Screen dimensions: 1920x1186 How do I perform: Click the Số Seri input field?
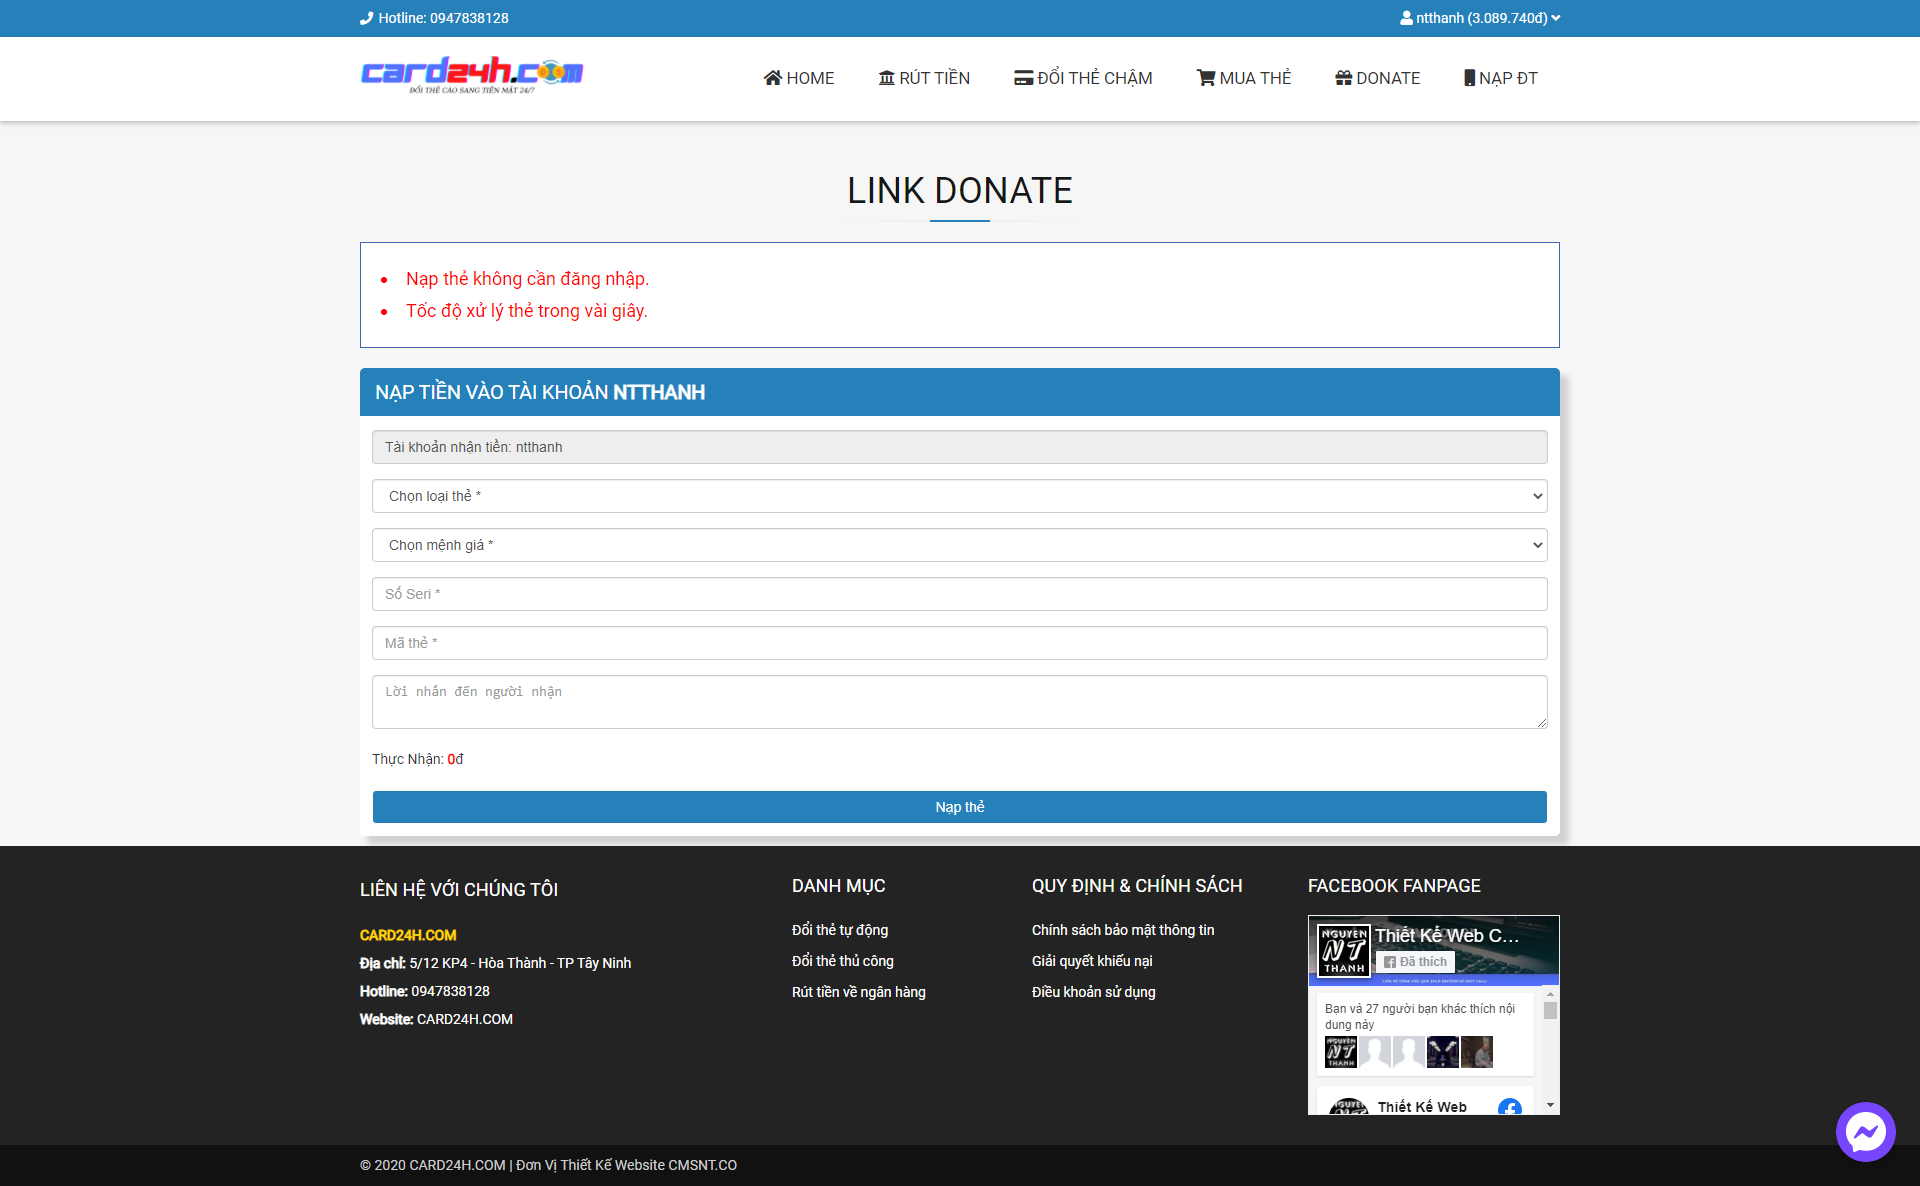(959, 594)
